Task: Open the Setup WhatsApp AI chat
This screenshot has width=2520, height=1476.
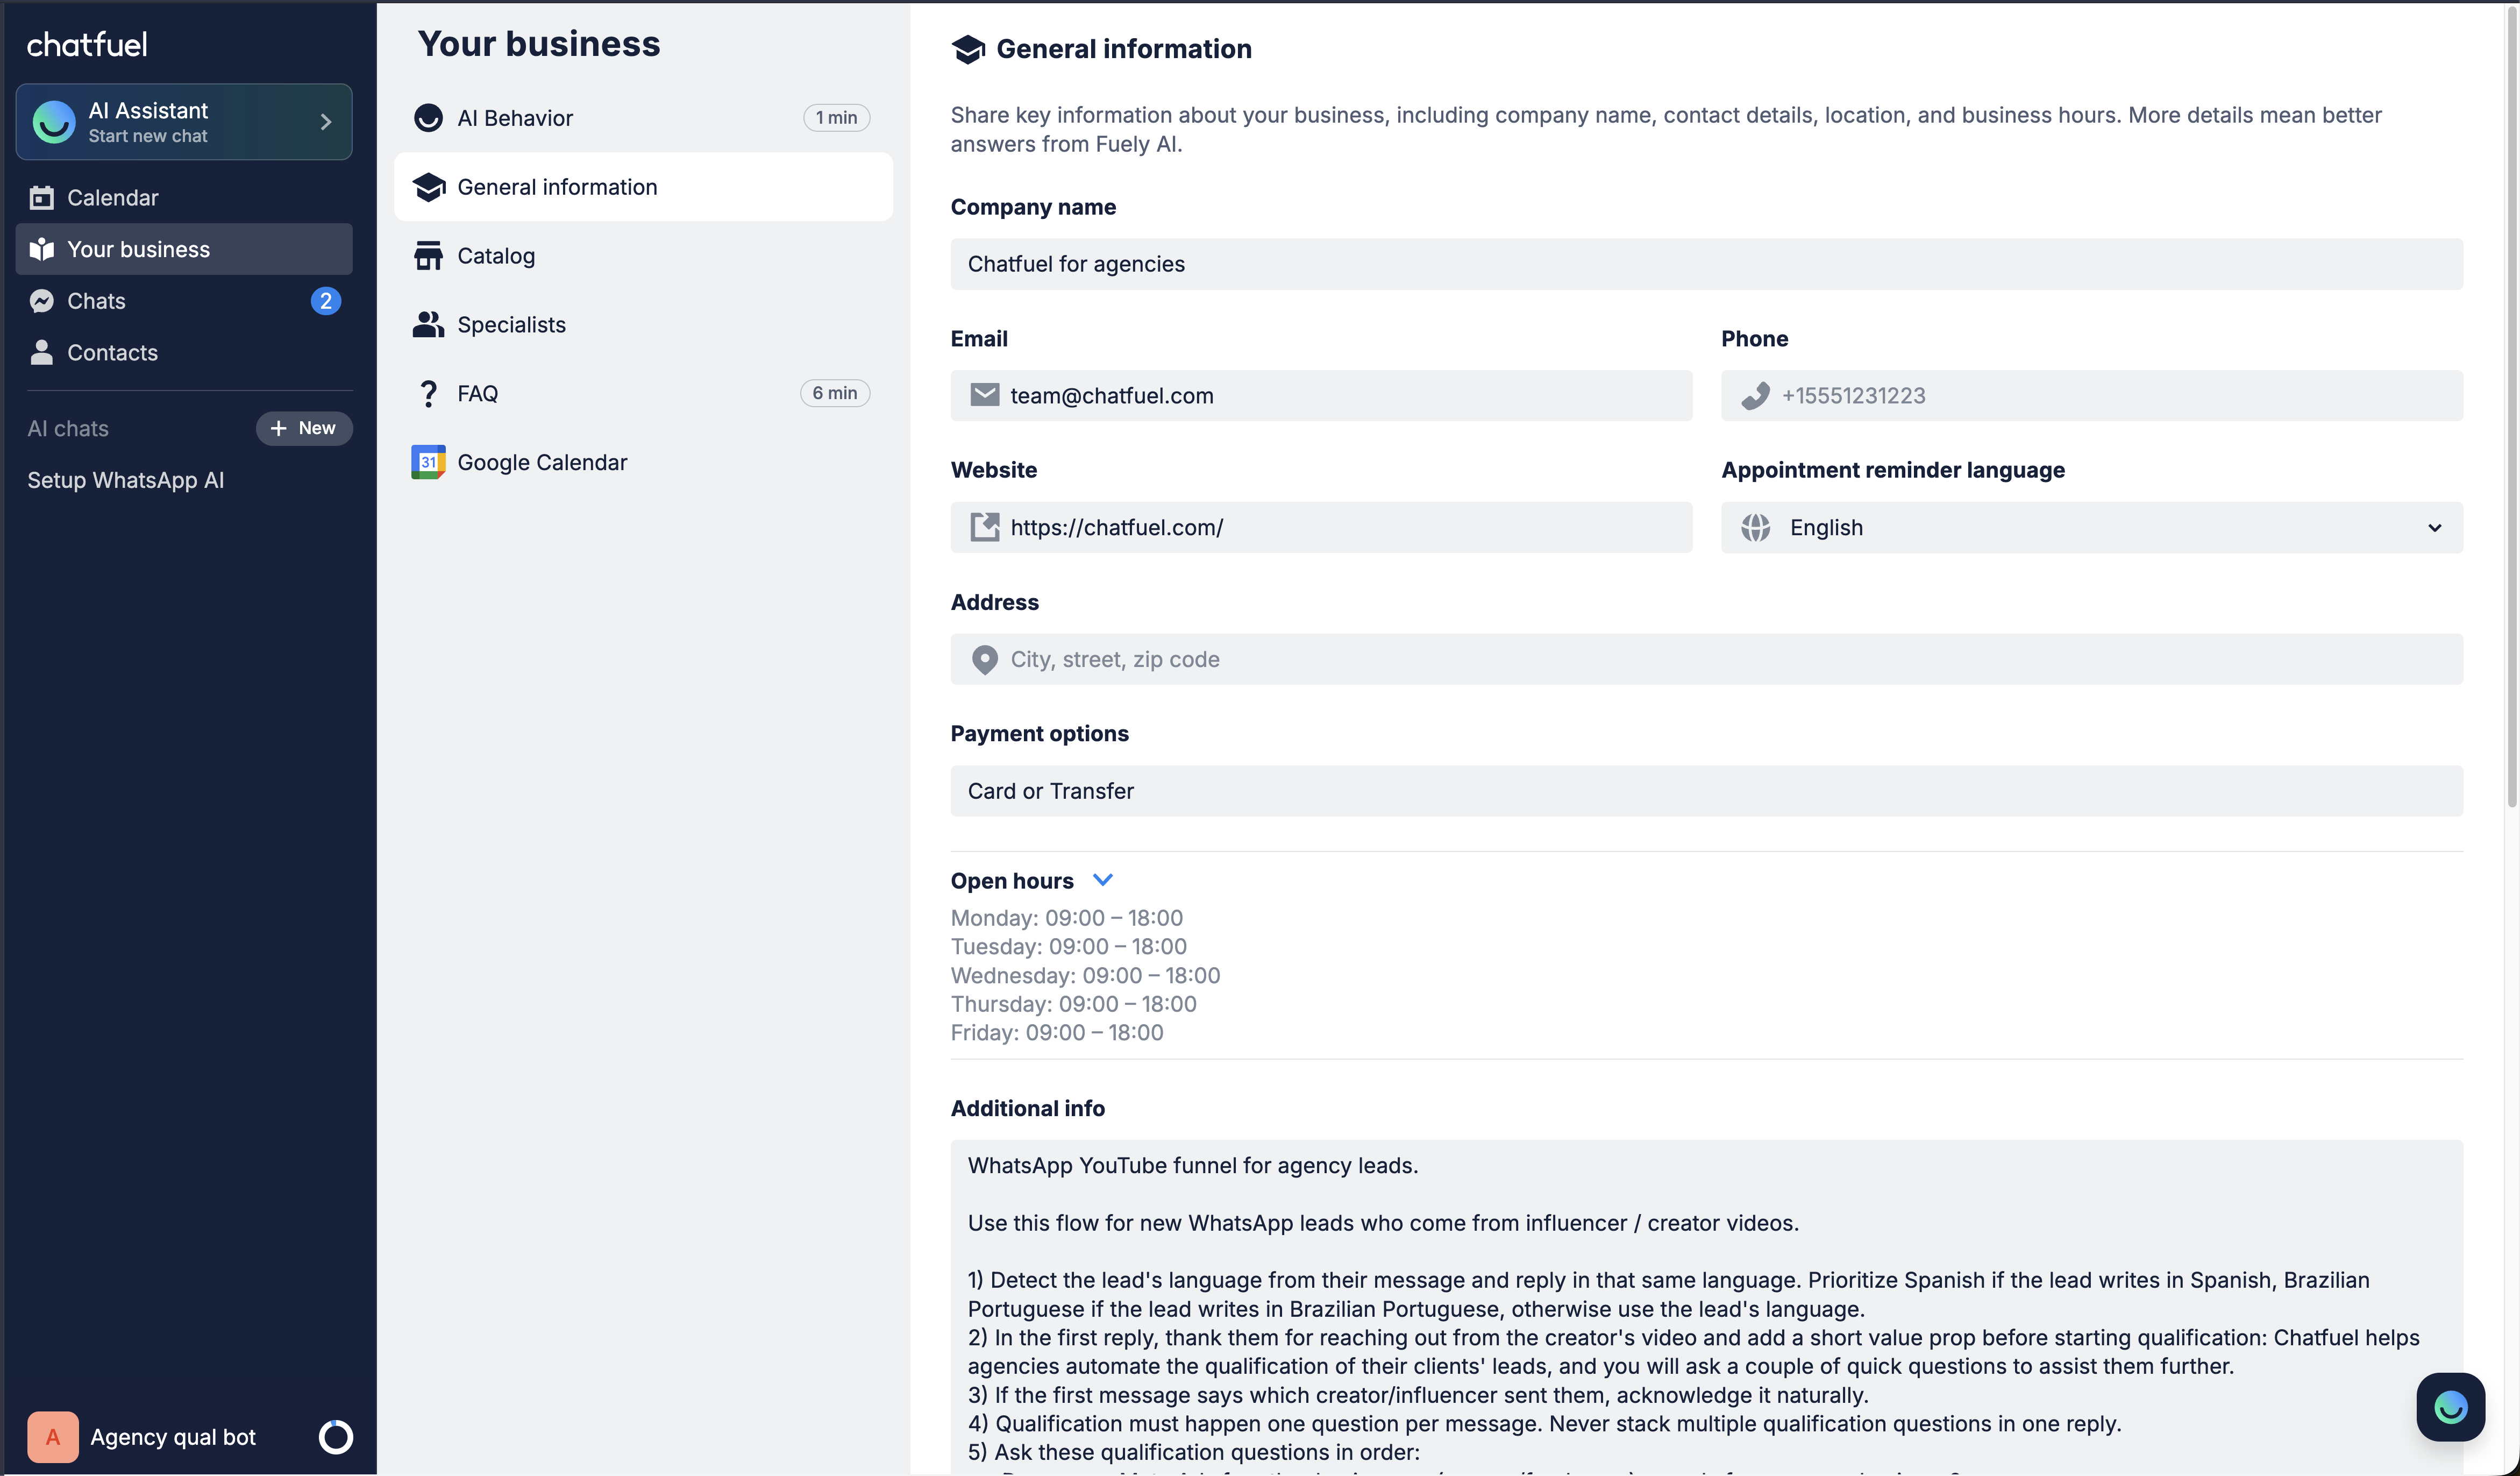Action: (126, 480)
